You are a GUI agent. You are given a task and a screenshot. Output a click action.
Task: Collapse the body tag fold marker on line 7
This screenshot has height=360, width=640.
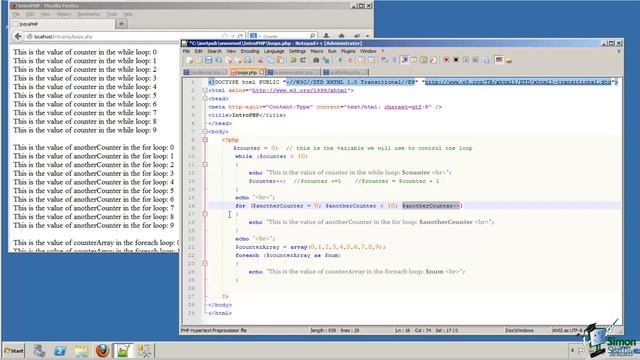tap(205, 131)
